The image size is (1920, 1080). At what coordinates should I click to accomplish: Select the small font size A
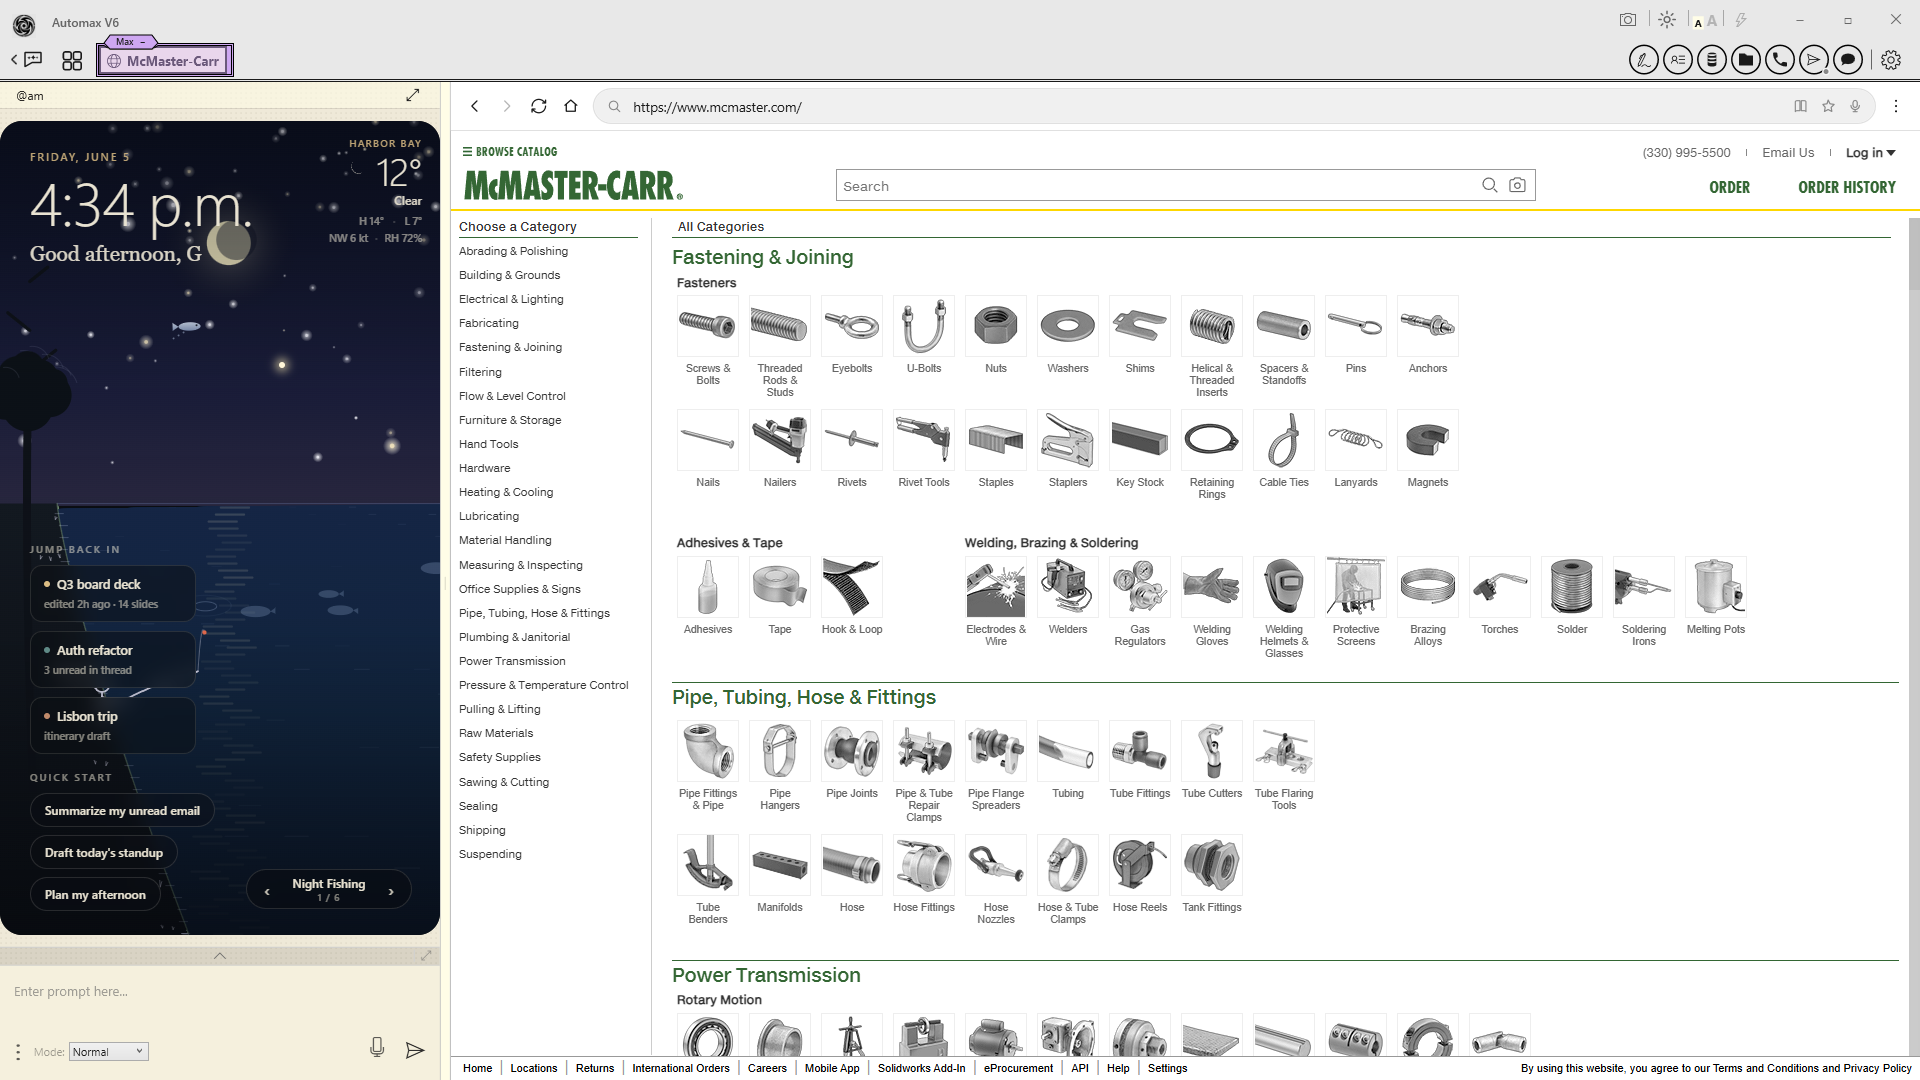1698,22
